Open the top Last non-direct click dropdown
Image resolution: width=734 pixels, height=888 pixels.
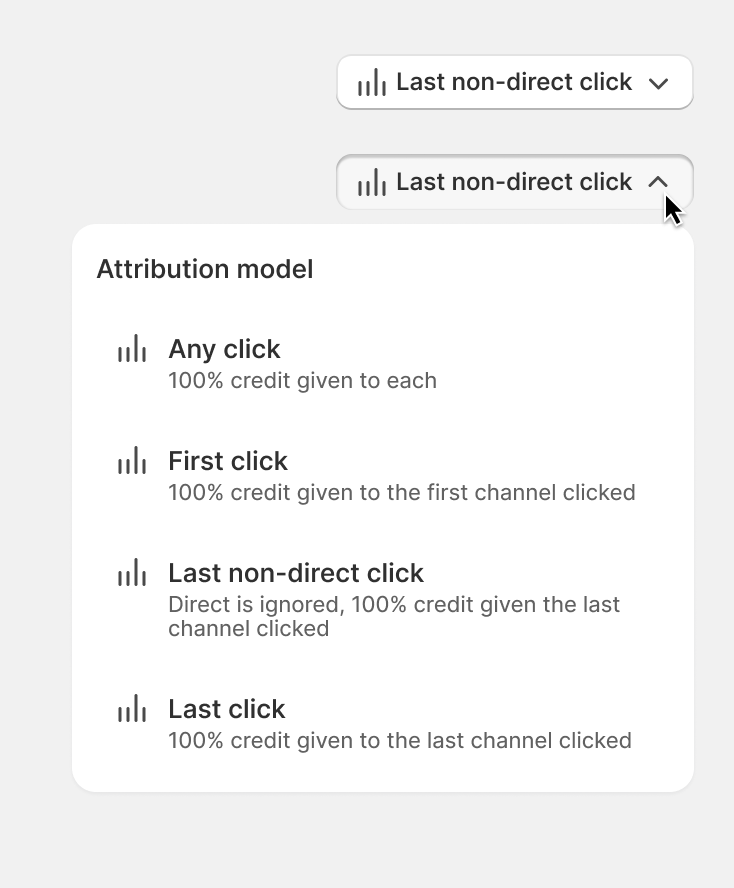click(x=514, y=82)
